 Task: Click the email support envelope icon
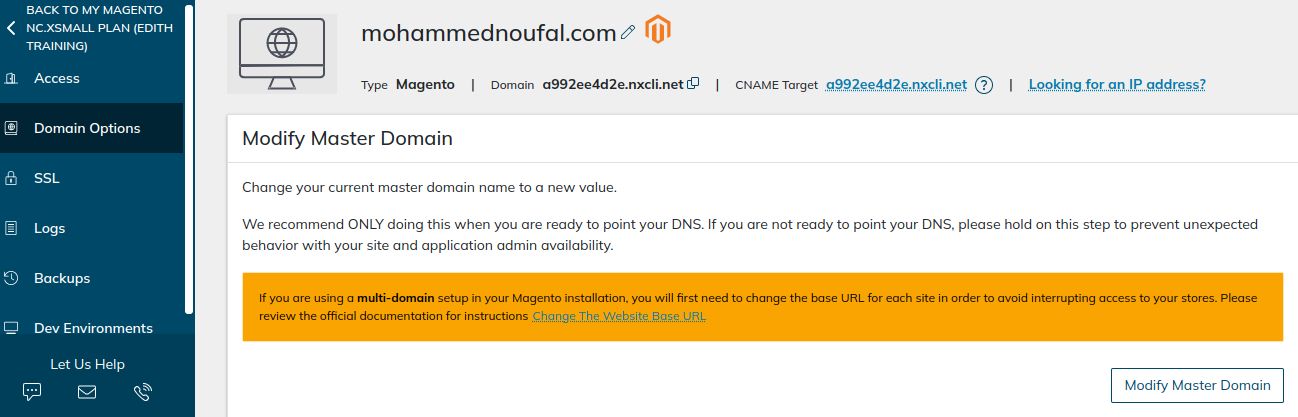[87, 392]
